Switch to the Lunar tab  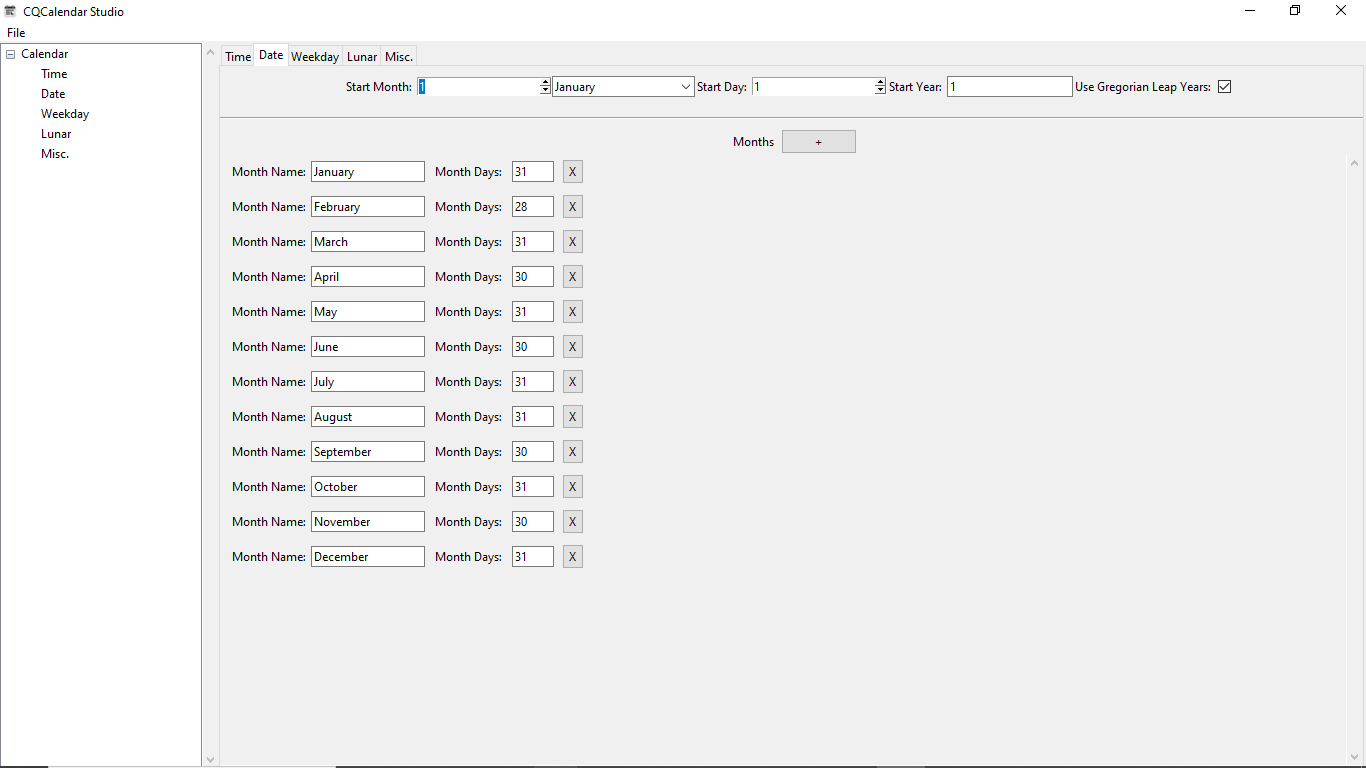tap(362, 57)
